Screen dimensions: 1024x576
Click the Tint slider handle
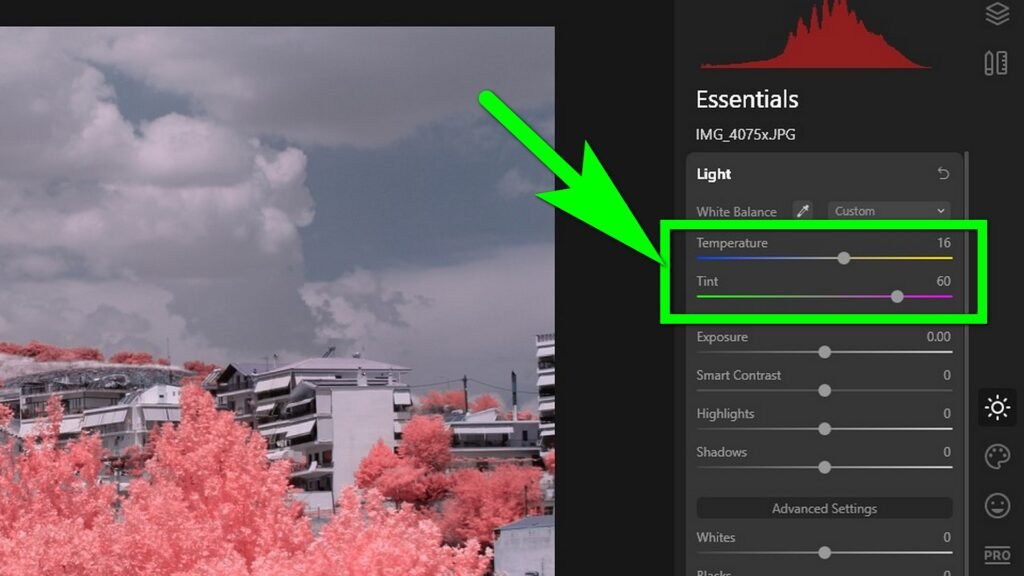pyautogui.click(x=897, y=296)
